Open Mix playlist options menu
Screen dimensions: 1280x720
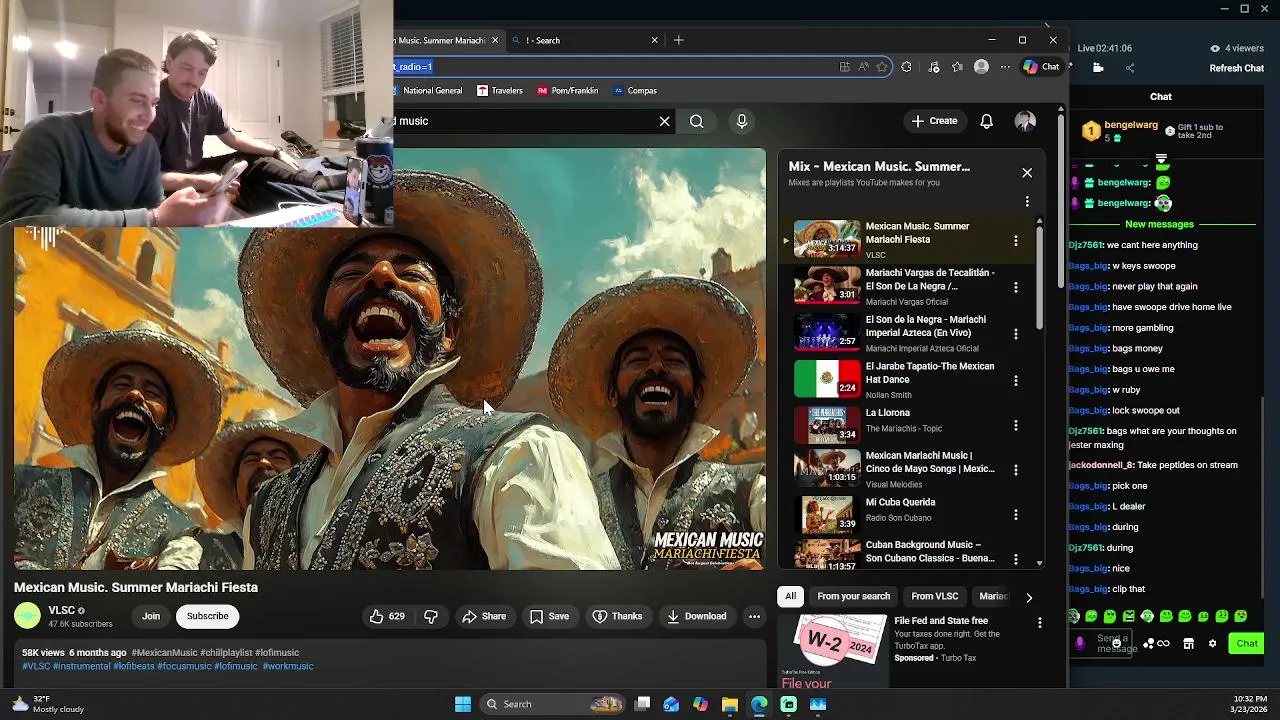pos(1027,201)
